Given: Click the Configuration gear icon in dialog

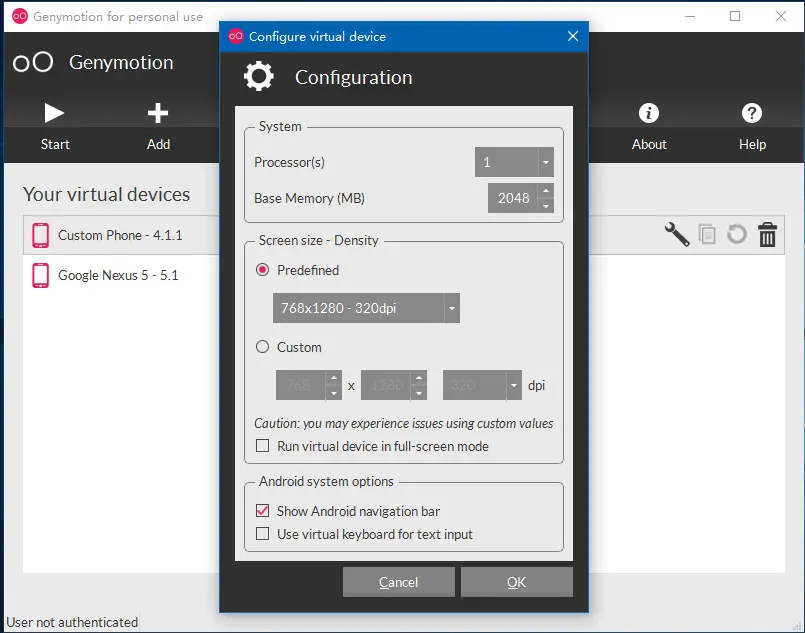Looking at the screenshot, I should (259, 76).
